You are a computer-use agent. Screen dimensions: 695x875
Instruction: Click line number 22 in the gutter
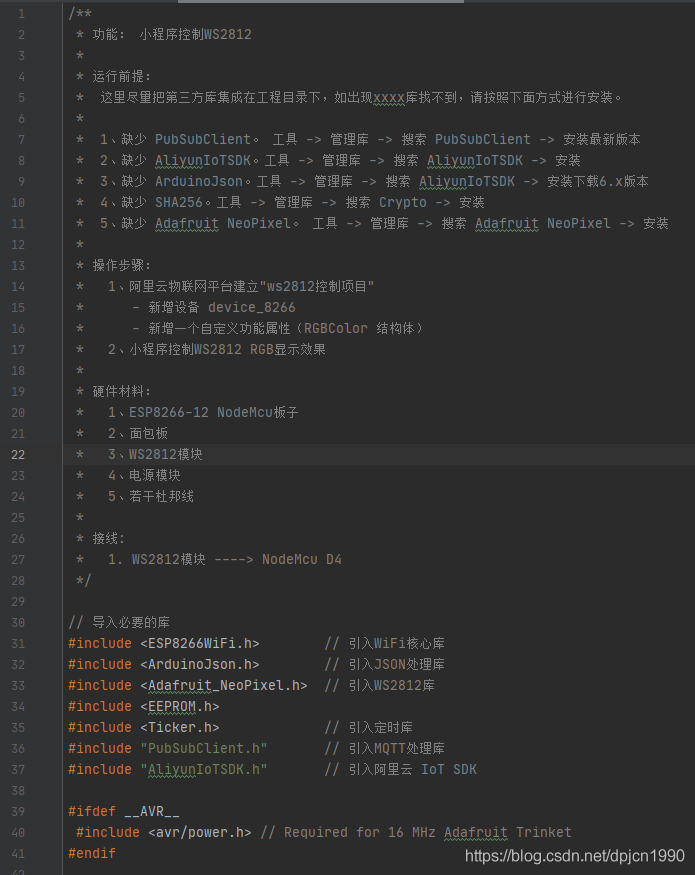[18, 455]
